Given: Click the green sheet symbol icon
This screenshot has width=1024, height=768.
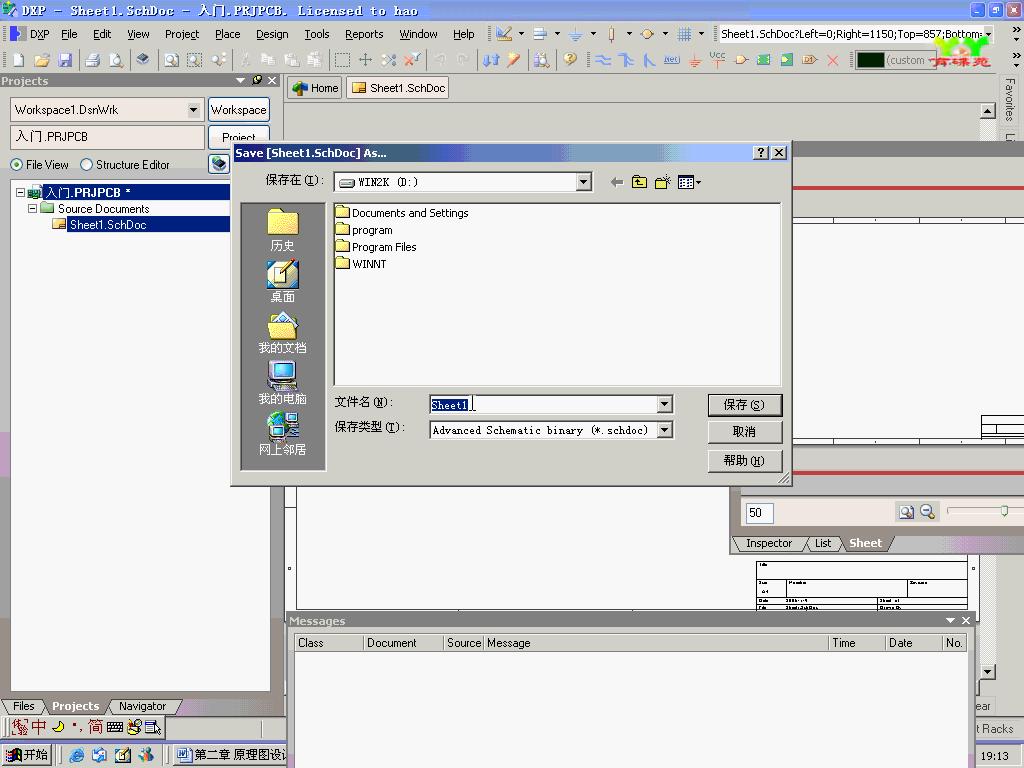Looking at the screenshot, I should tap(763, 60).
